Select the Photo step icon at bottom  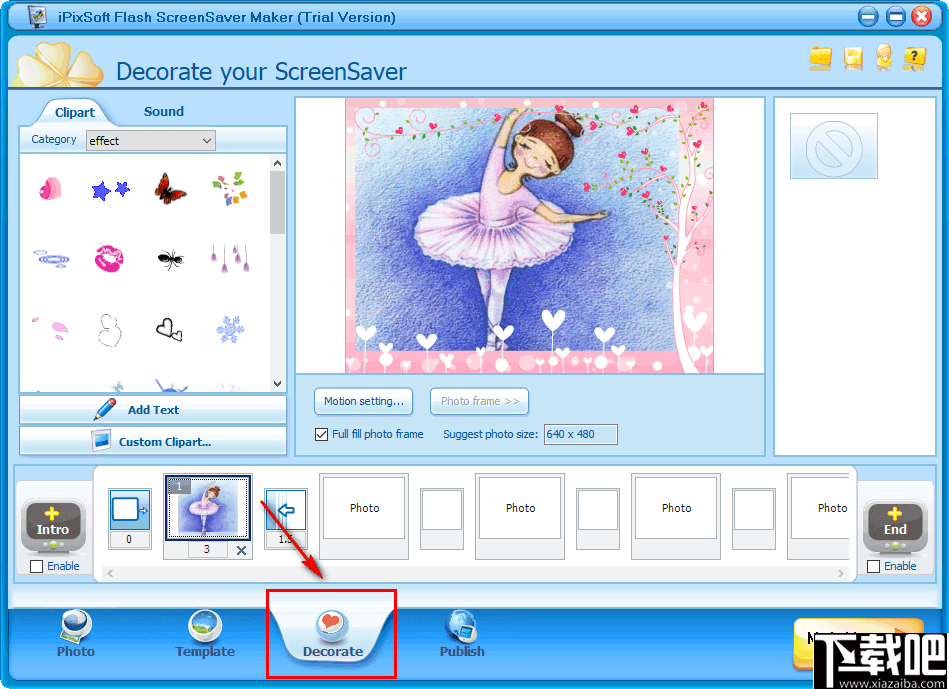click(x=75, y=632)
